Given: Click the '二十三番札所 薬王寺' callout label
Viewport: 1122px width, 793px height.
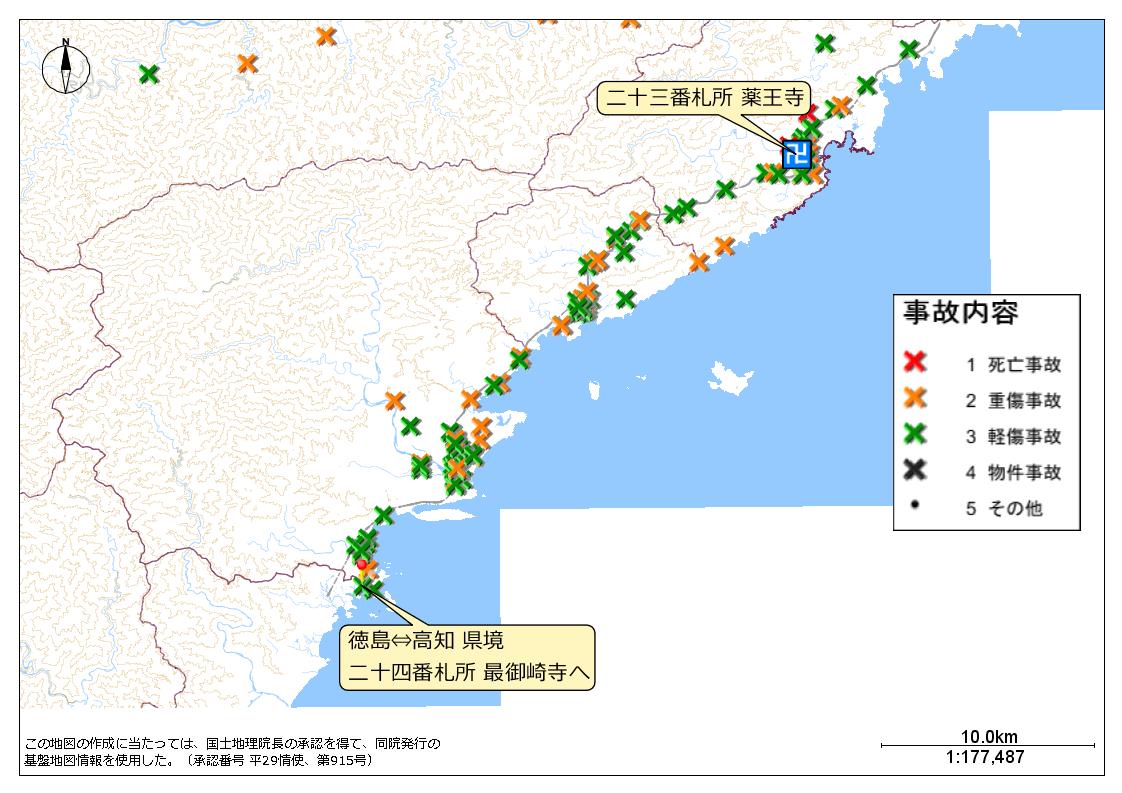Looking at the screenshot, I should [705, 97].
